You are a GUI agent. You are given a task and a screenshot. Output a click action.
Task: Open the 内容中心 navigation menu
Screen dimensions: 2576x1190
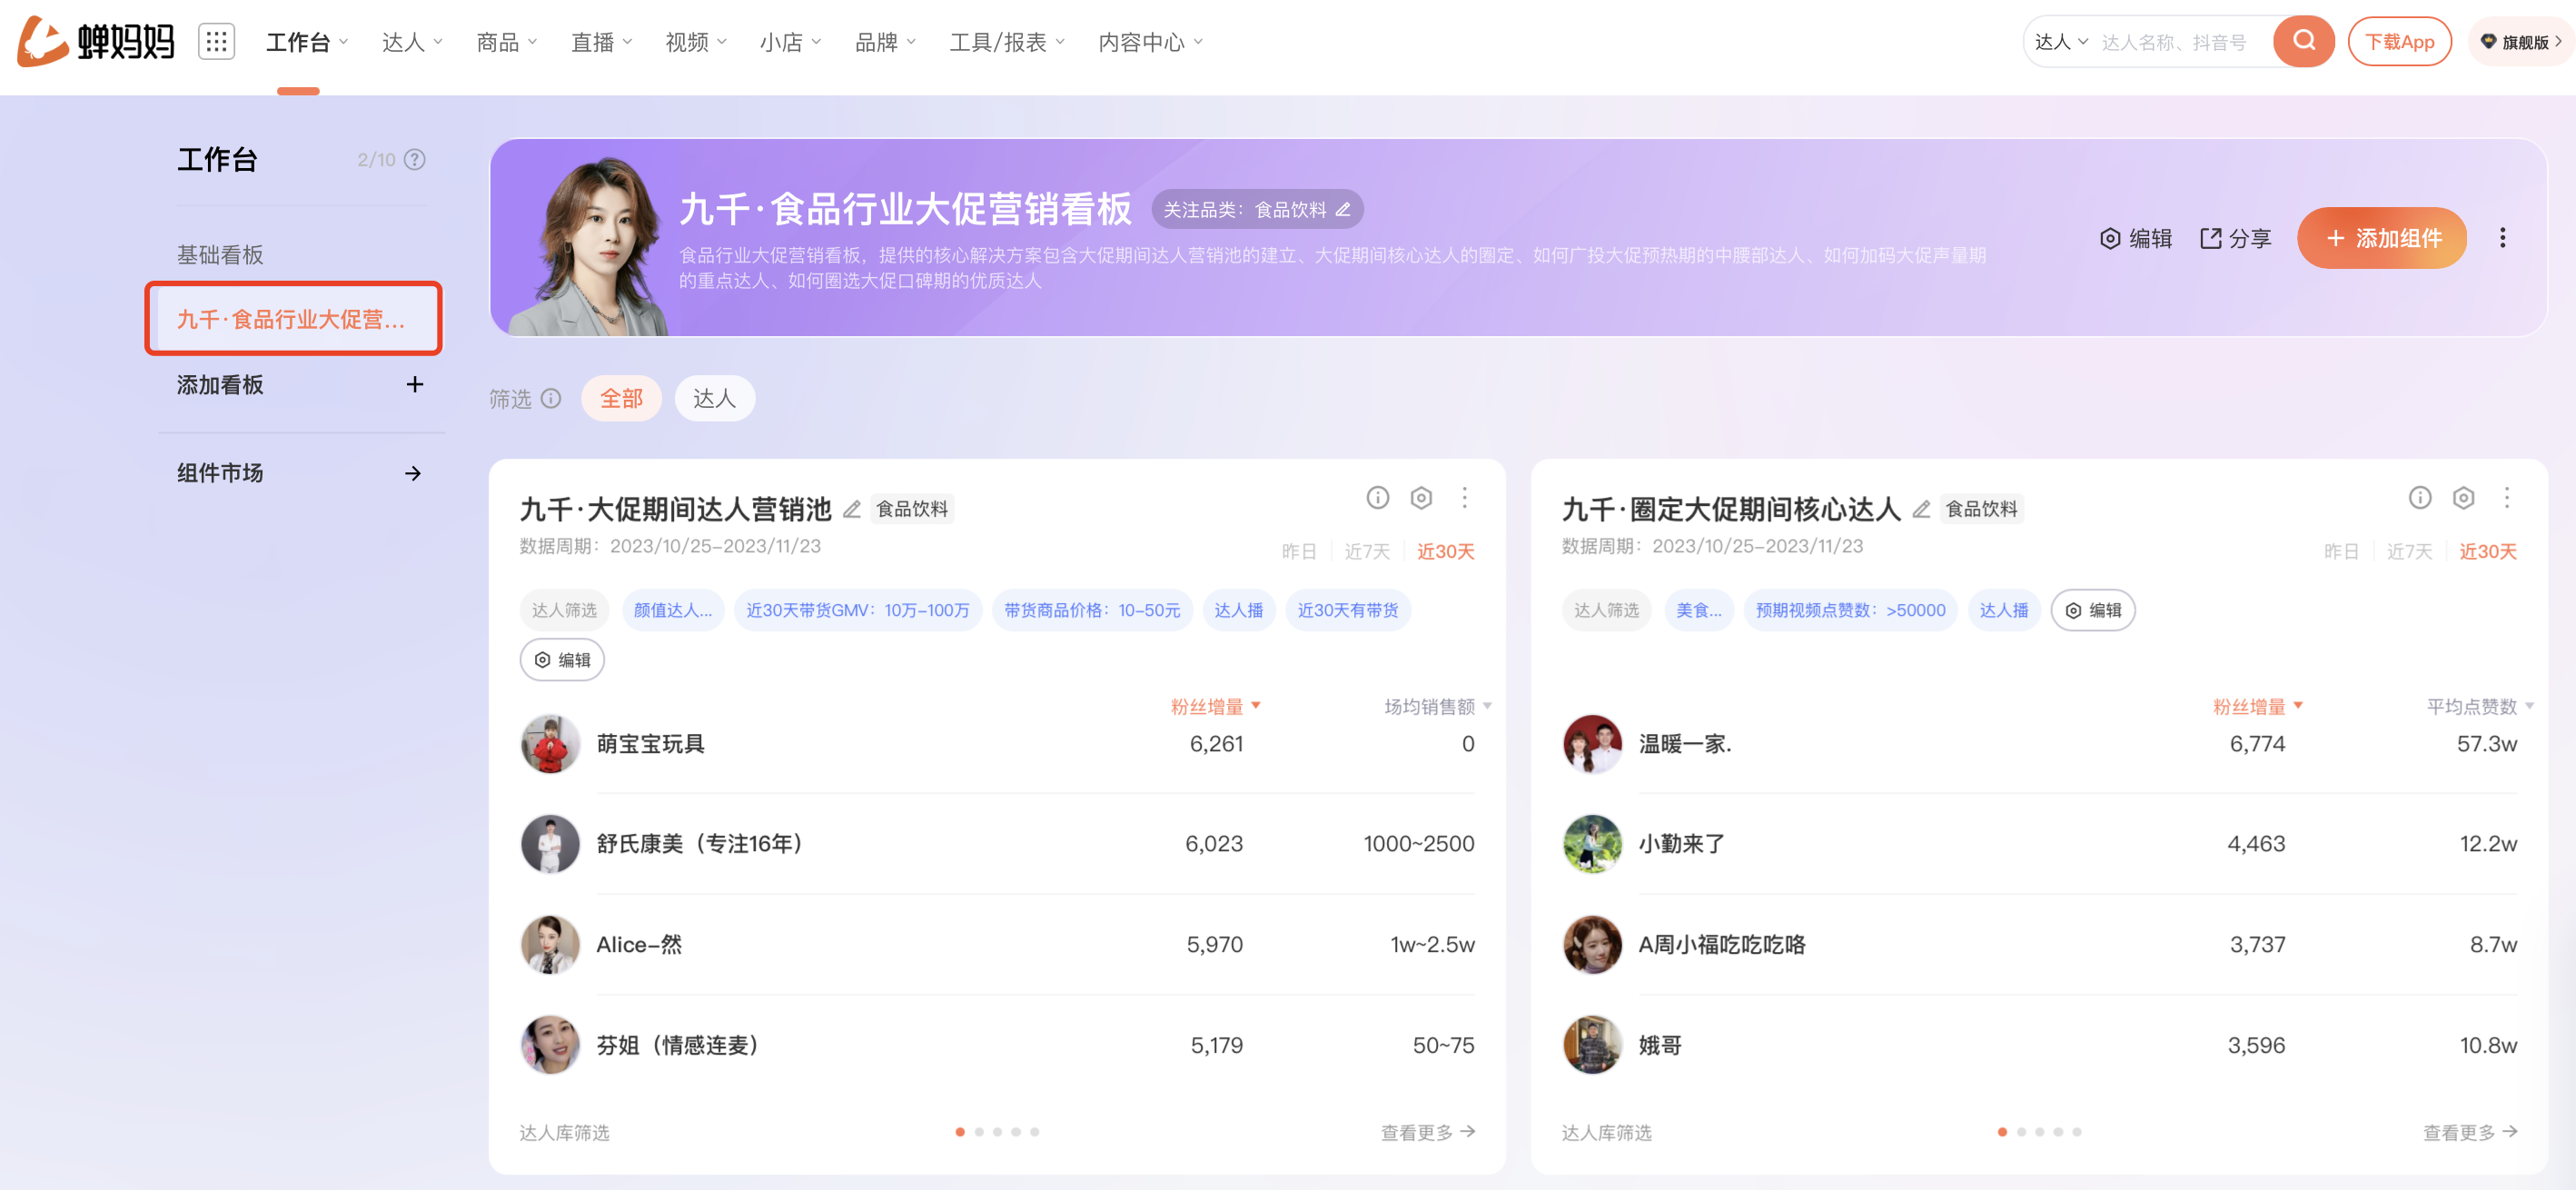pos(1150,42)
